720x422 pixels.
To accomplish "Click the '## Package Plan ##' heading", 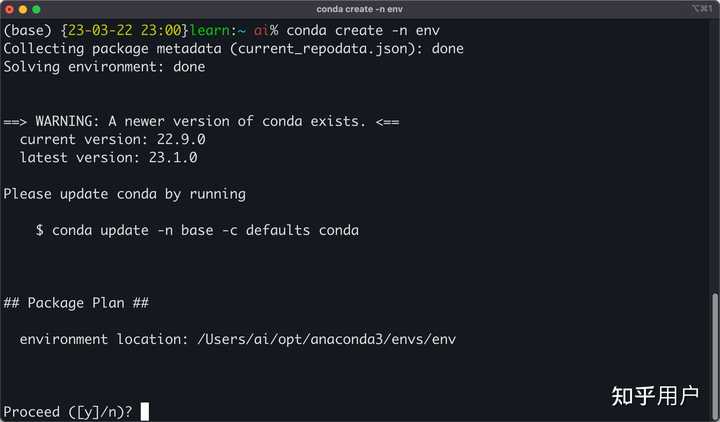I will click(76, 302).
